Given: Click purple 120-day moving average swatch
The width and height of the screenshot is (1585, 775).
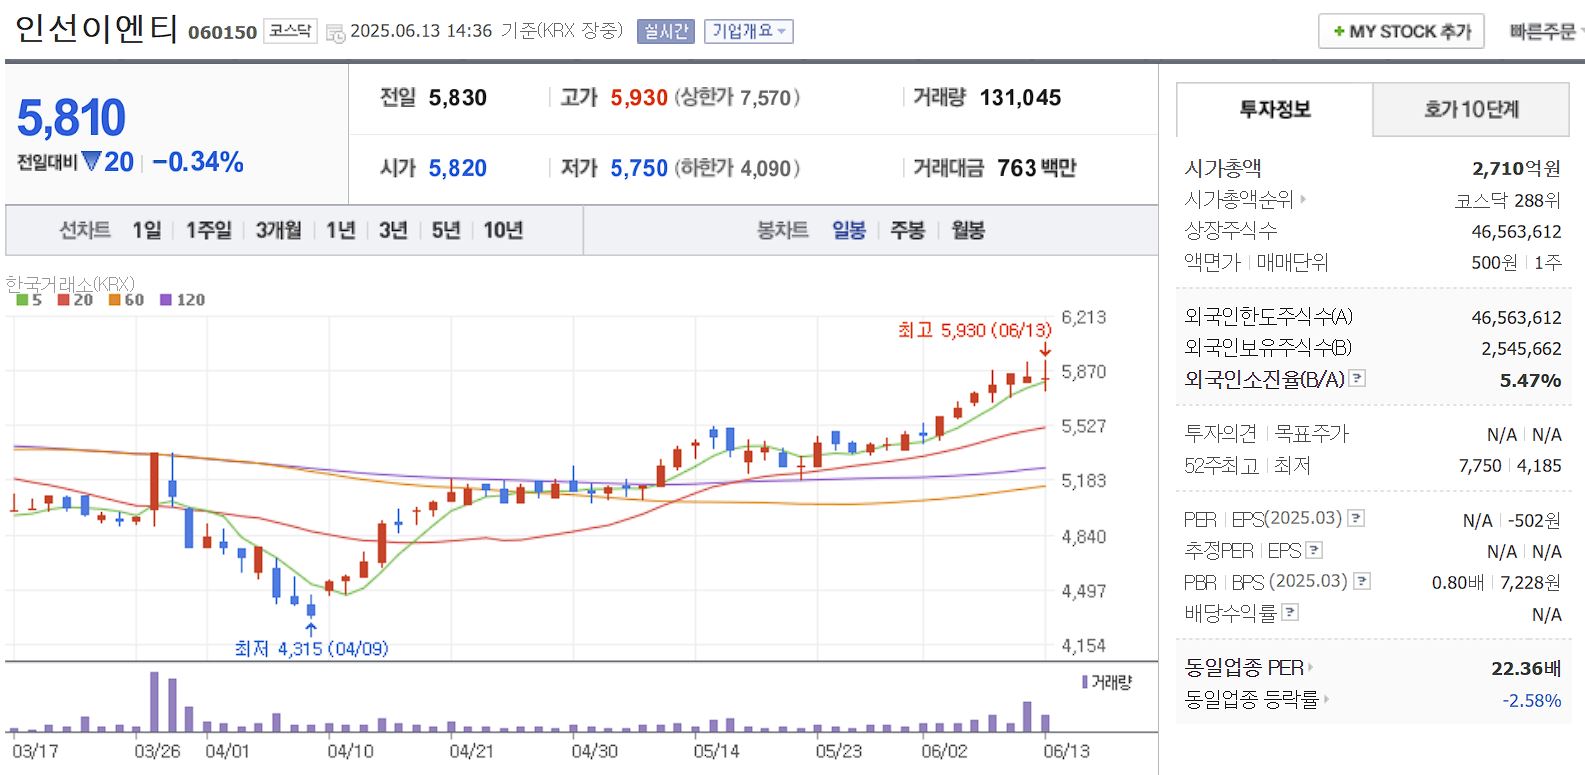Looking at the screenshot, I should coord(165,300).
